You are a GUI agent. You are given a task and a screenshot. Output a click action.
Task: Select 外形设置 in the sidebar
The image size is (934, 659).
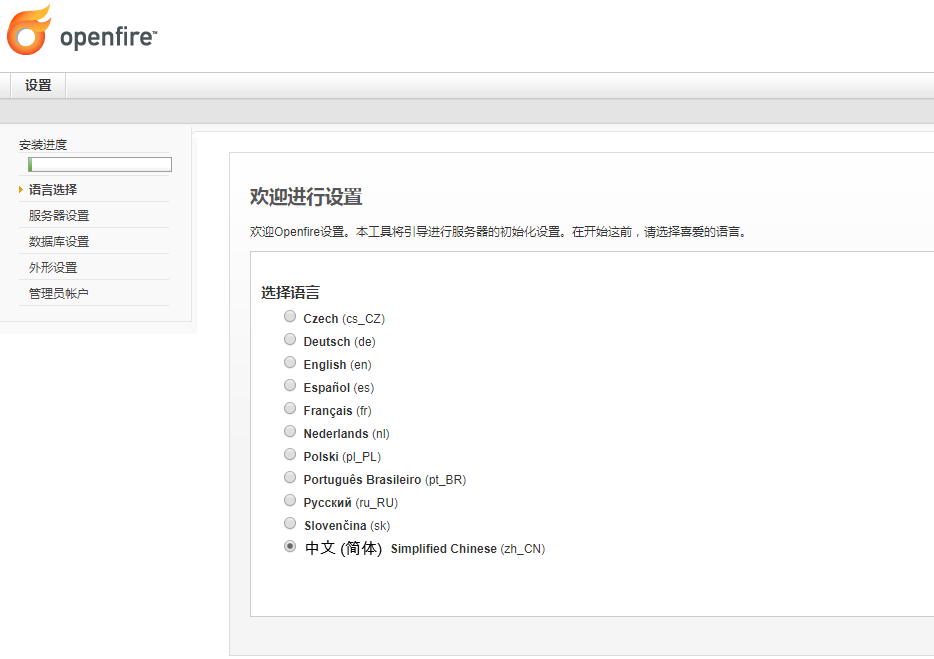click(x=53, y=268)
